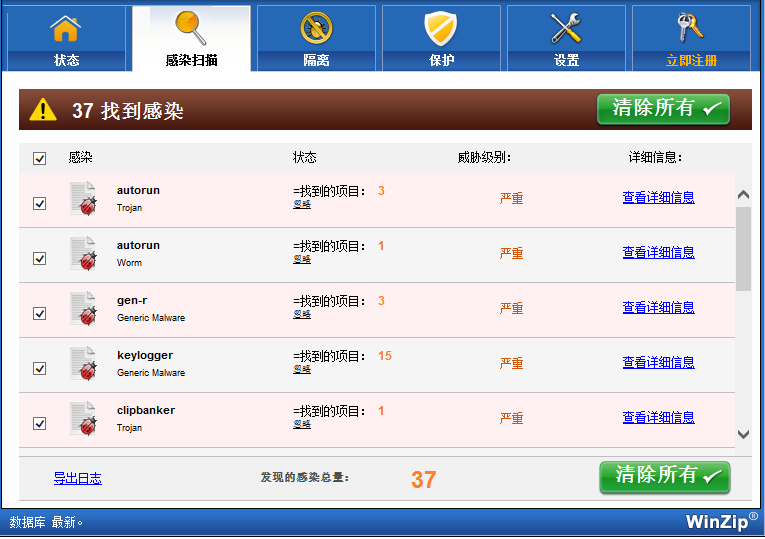Screen dimensions: 765x539
Task: Click the 忽略 link under keylogger
Action: [302, 370]
